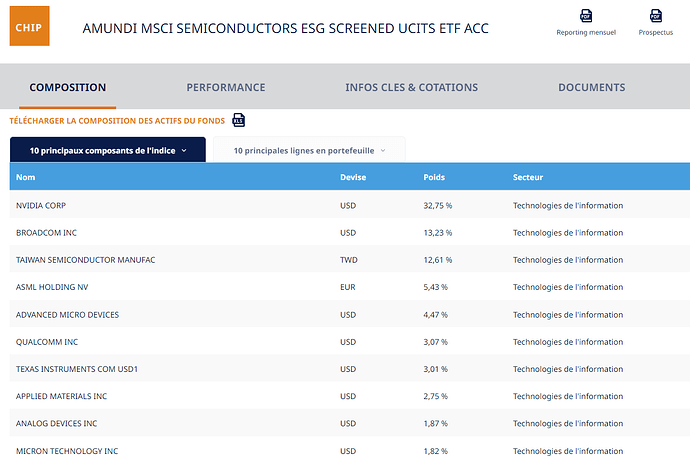Click the MICRON TECHNOLOGY INC entry
The width and height of the screenshot is (690, 471).
click(x=67, y=451)
